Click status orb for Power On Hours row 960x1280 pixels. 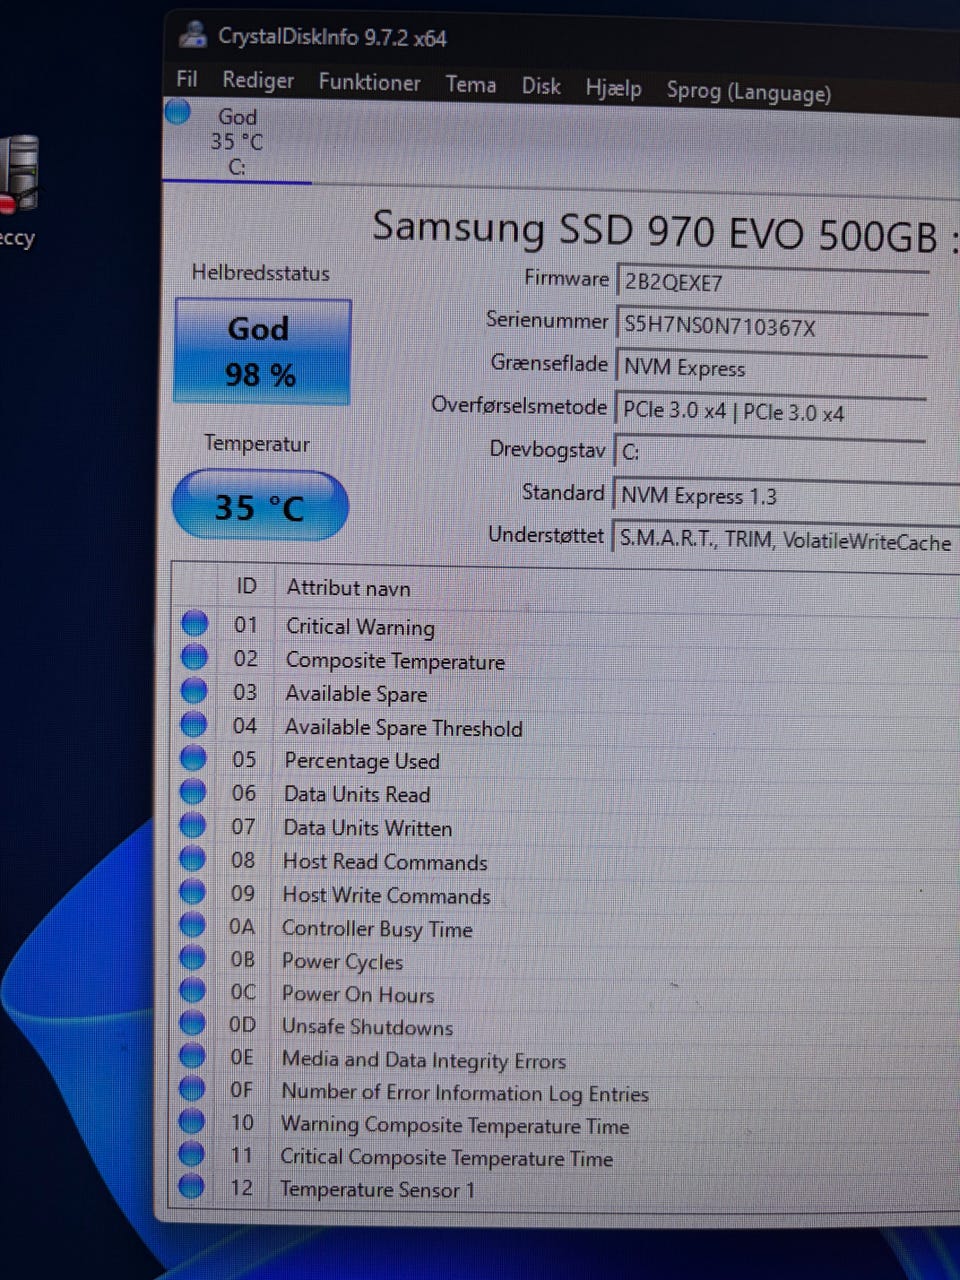(192, 991)
